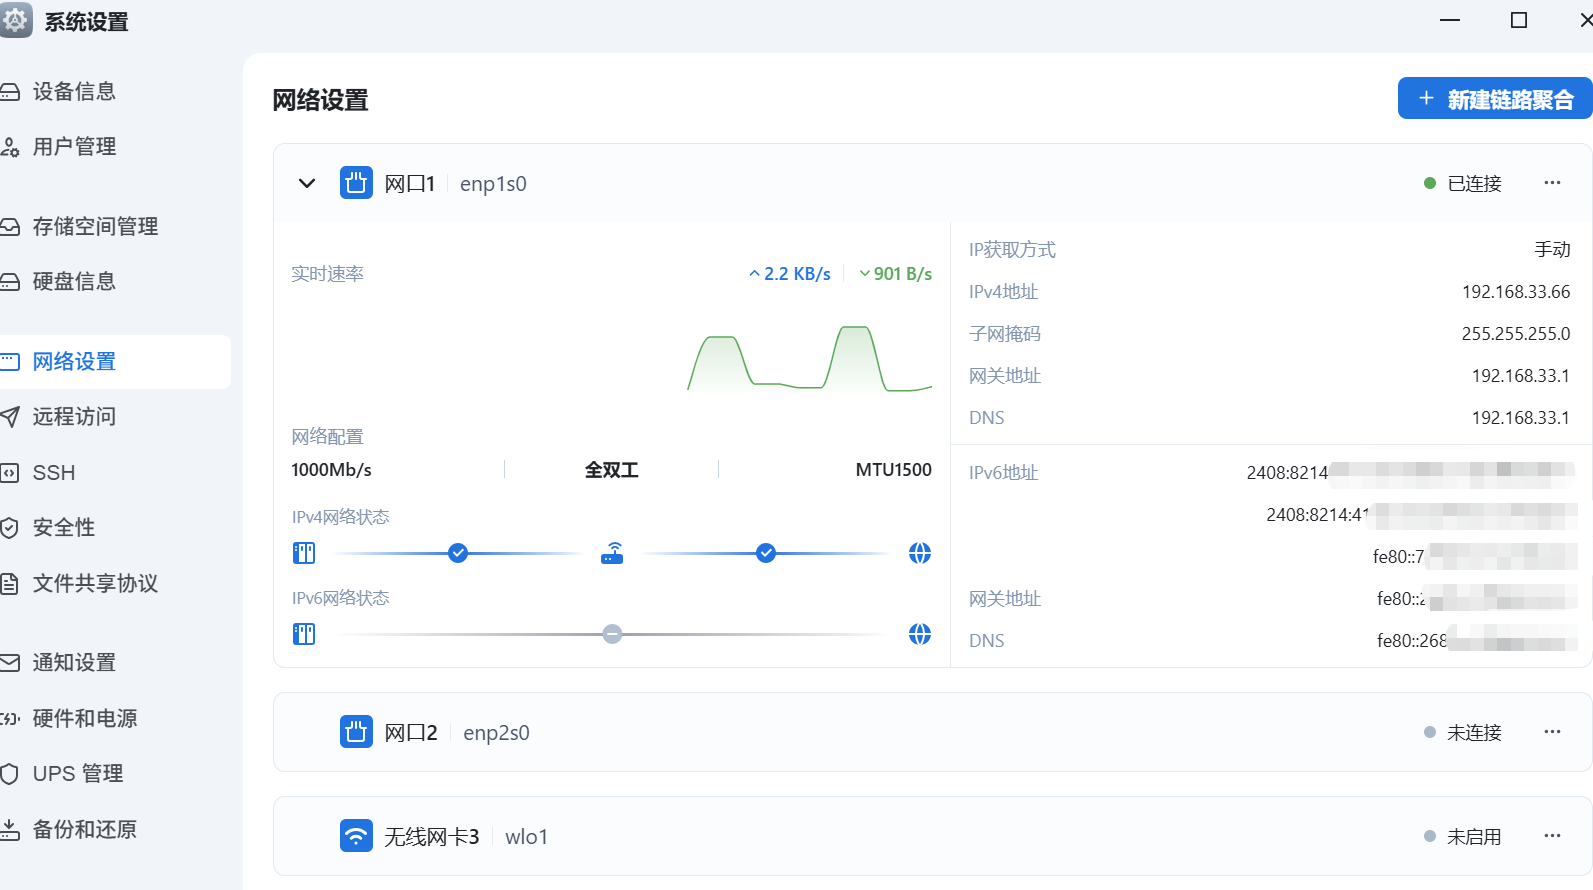Click the 无线网卡3 Wi-Fi icon
This screenshot has height=890, width=1593.
[x=356, y=836]
